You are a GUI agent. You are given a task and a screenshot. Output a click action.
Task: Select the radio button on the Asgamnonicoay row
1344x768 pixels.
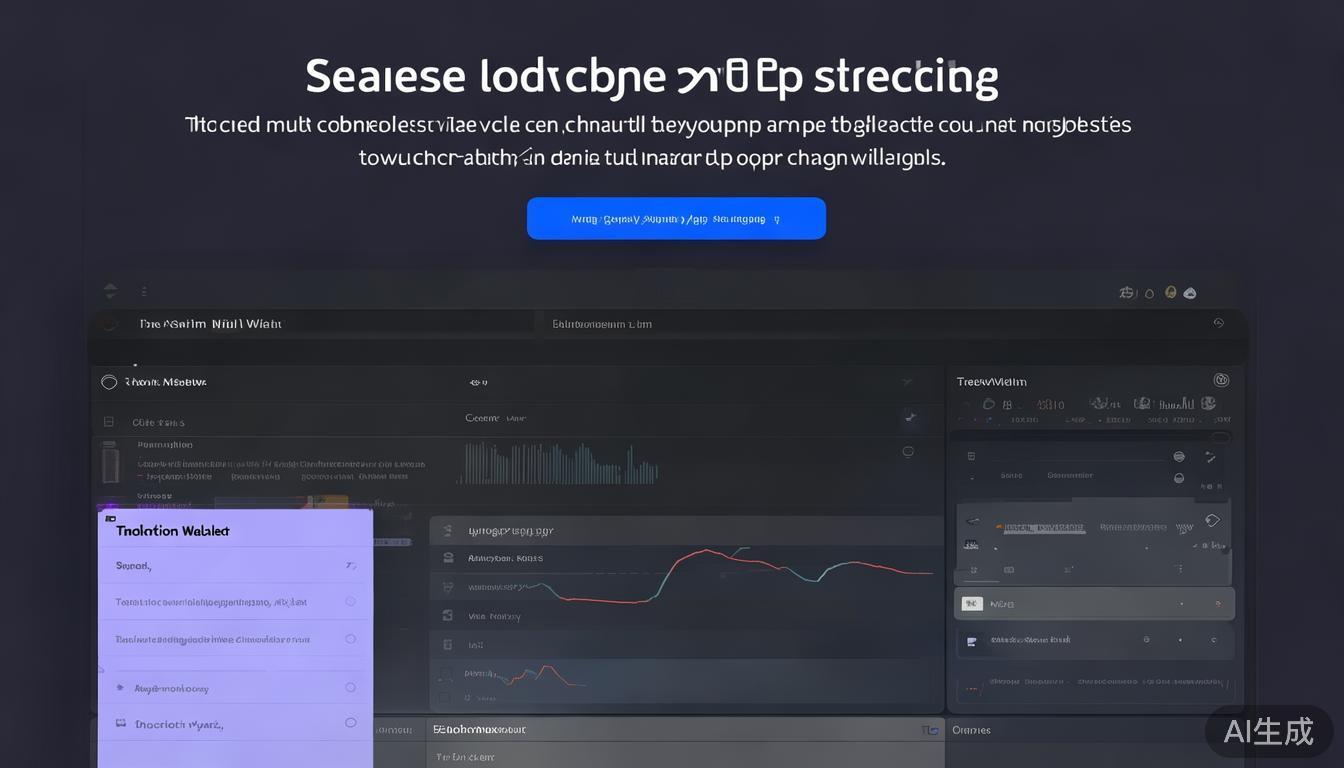(350, 687)
